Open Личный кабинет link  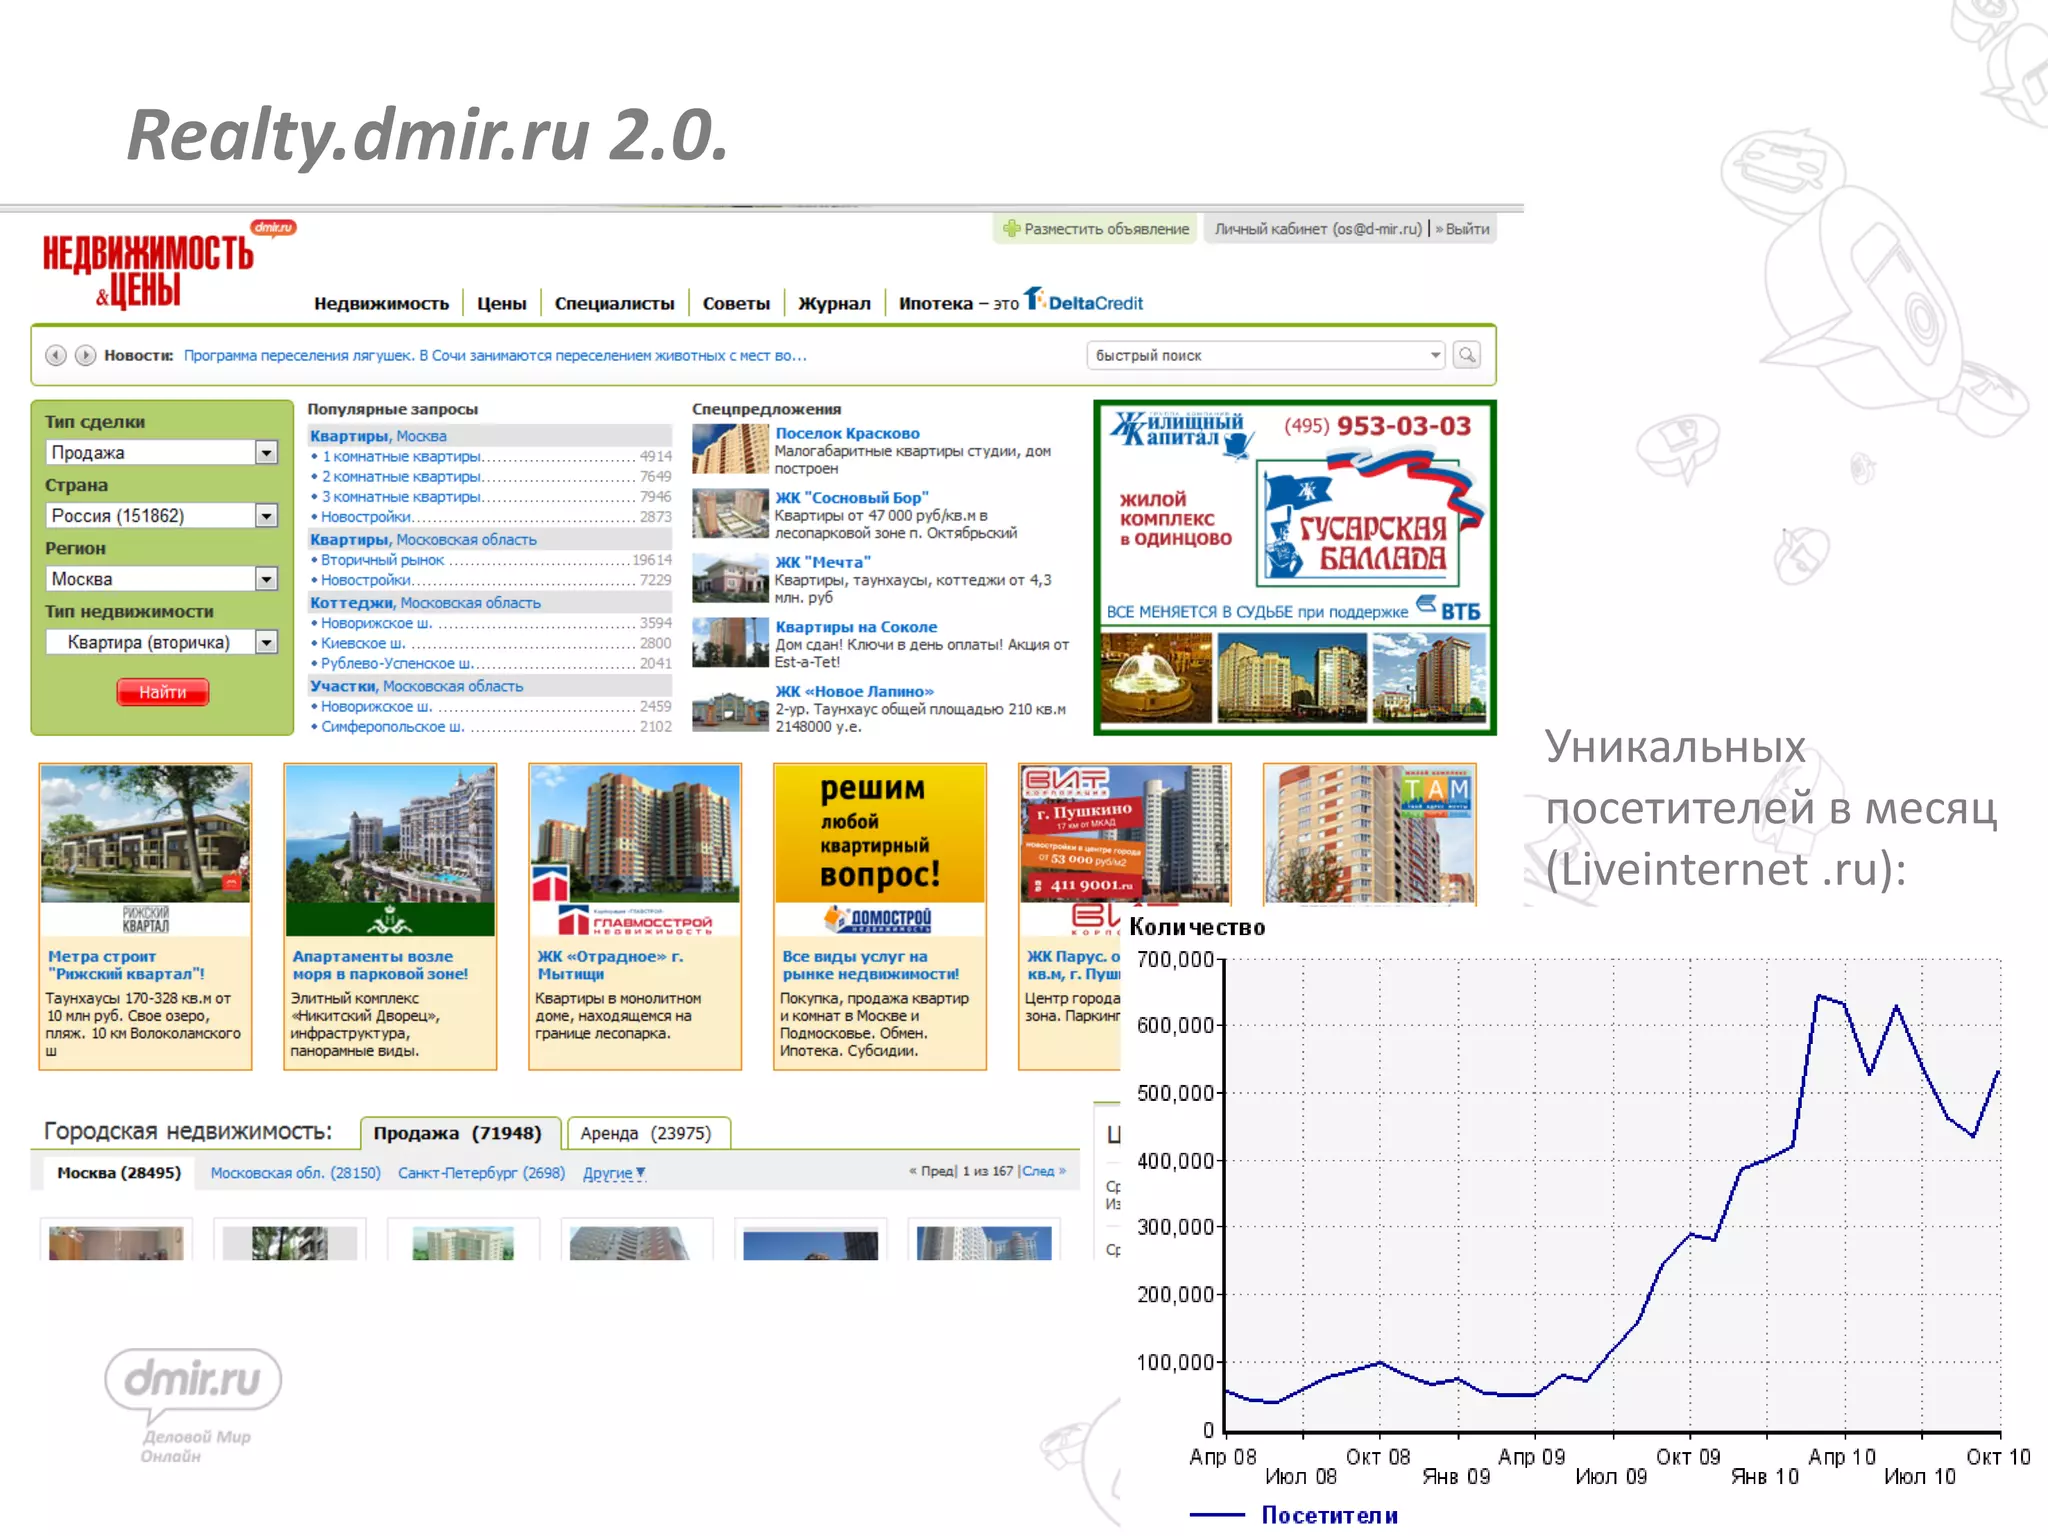[1318, 229]
